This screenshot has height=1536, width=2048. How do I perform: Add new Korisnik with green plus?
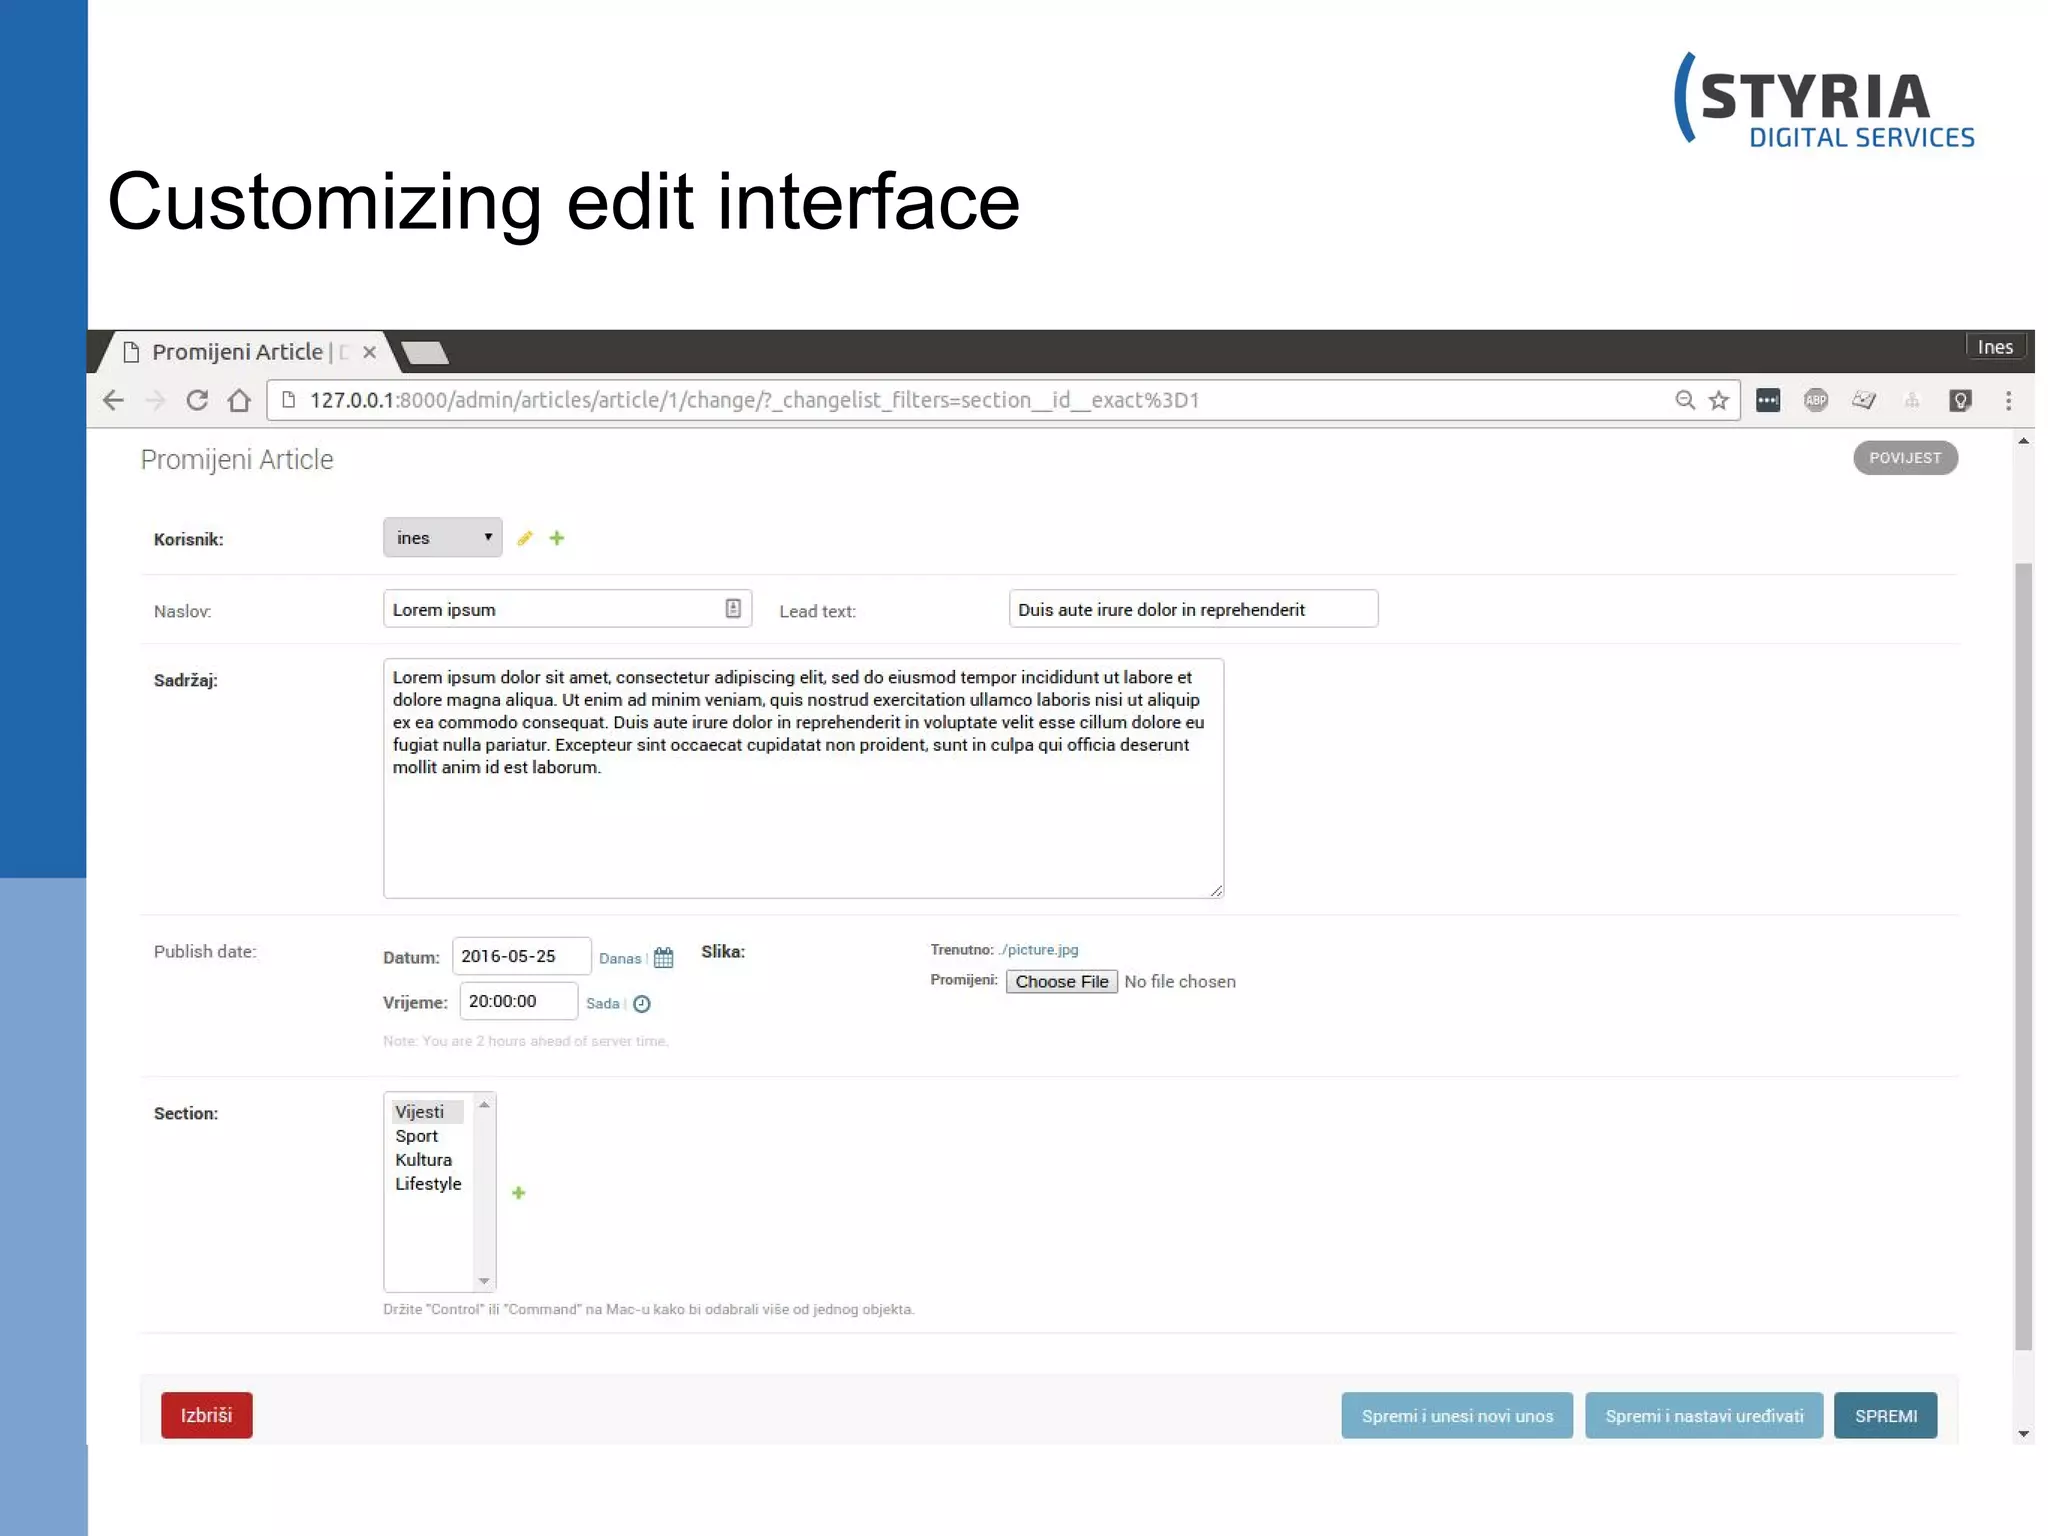(x=557, y=538)
